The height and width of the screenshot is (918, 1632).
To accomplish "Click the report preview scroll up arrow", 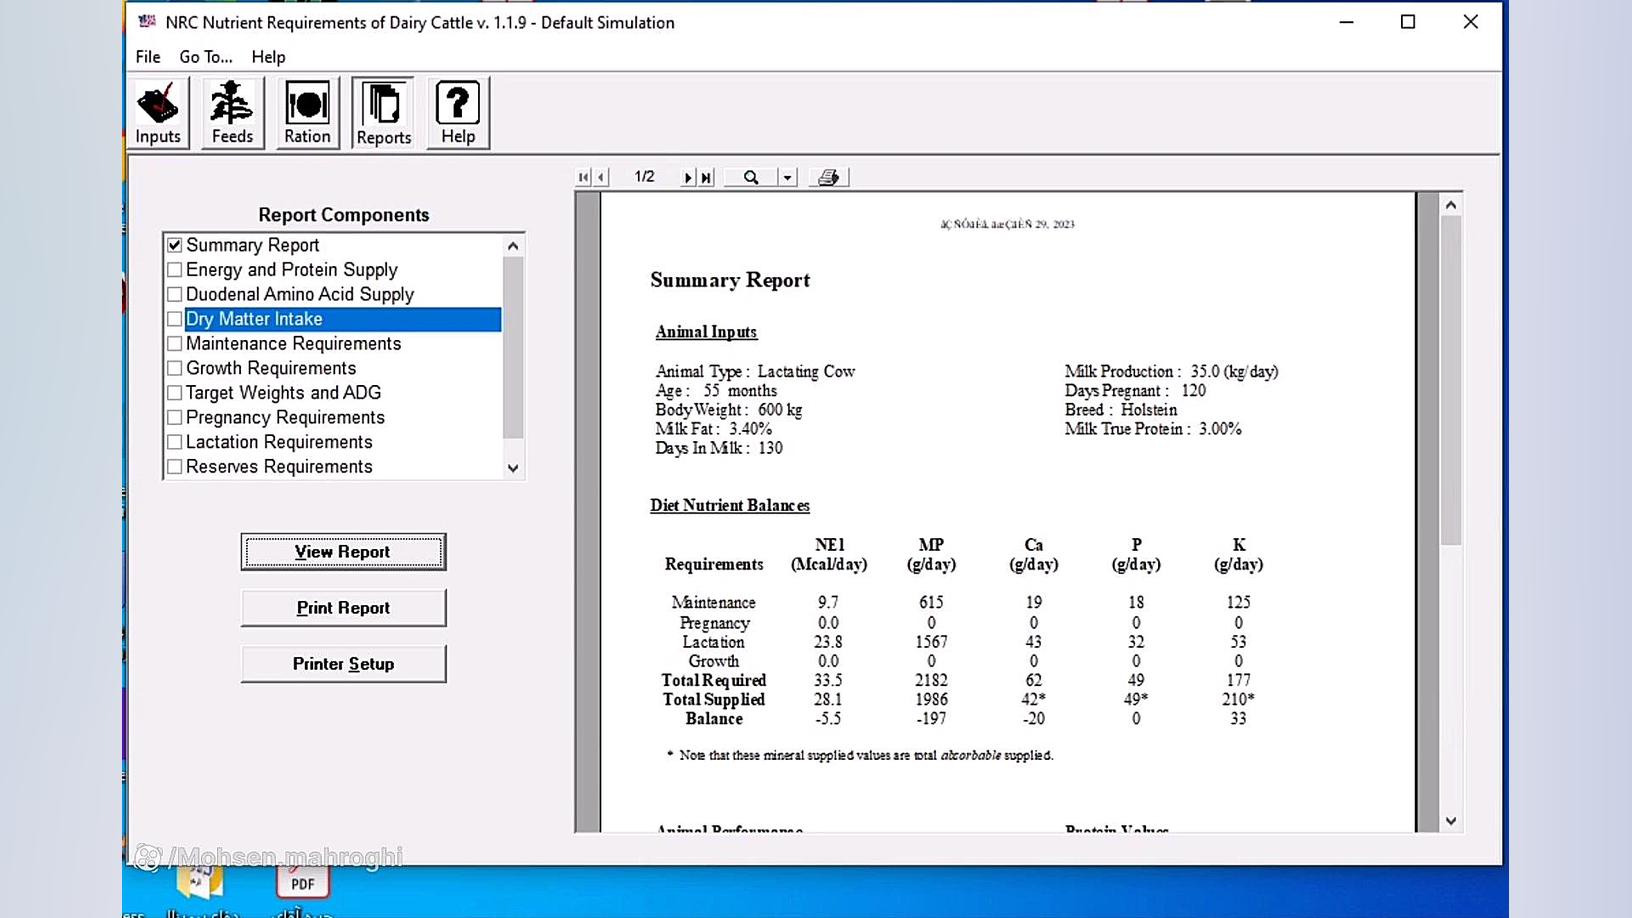I will tap(1451, 205).
